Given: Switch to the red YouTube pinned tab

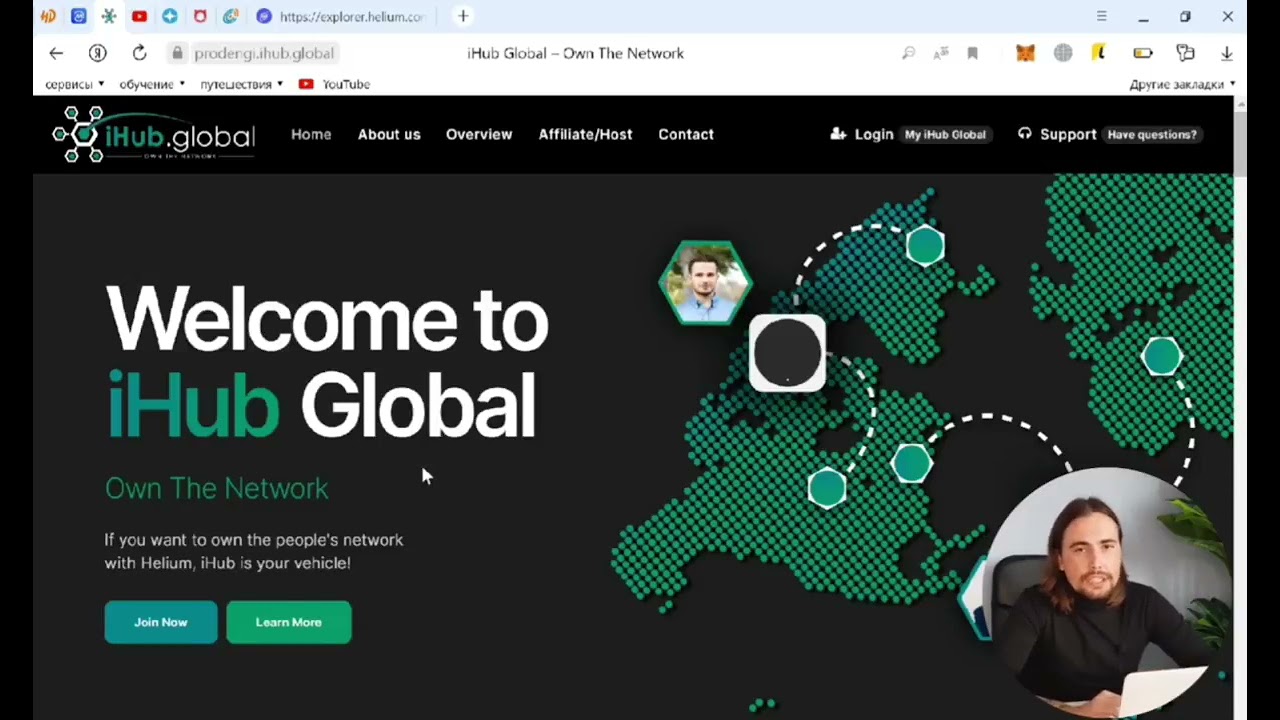Looking at the screenshot, I should (x=139, y=16).
